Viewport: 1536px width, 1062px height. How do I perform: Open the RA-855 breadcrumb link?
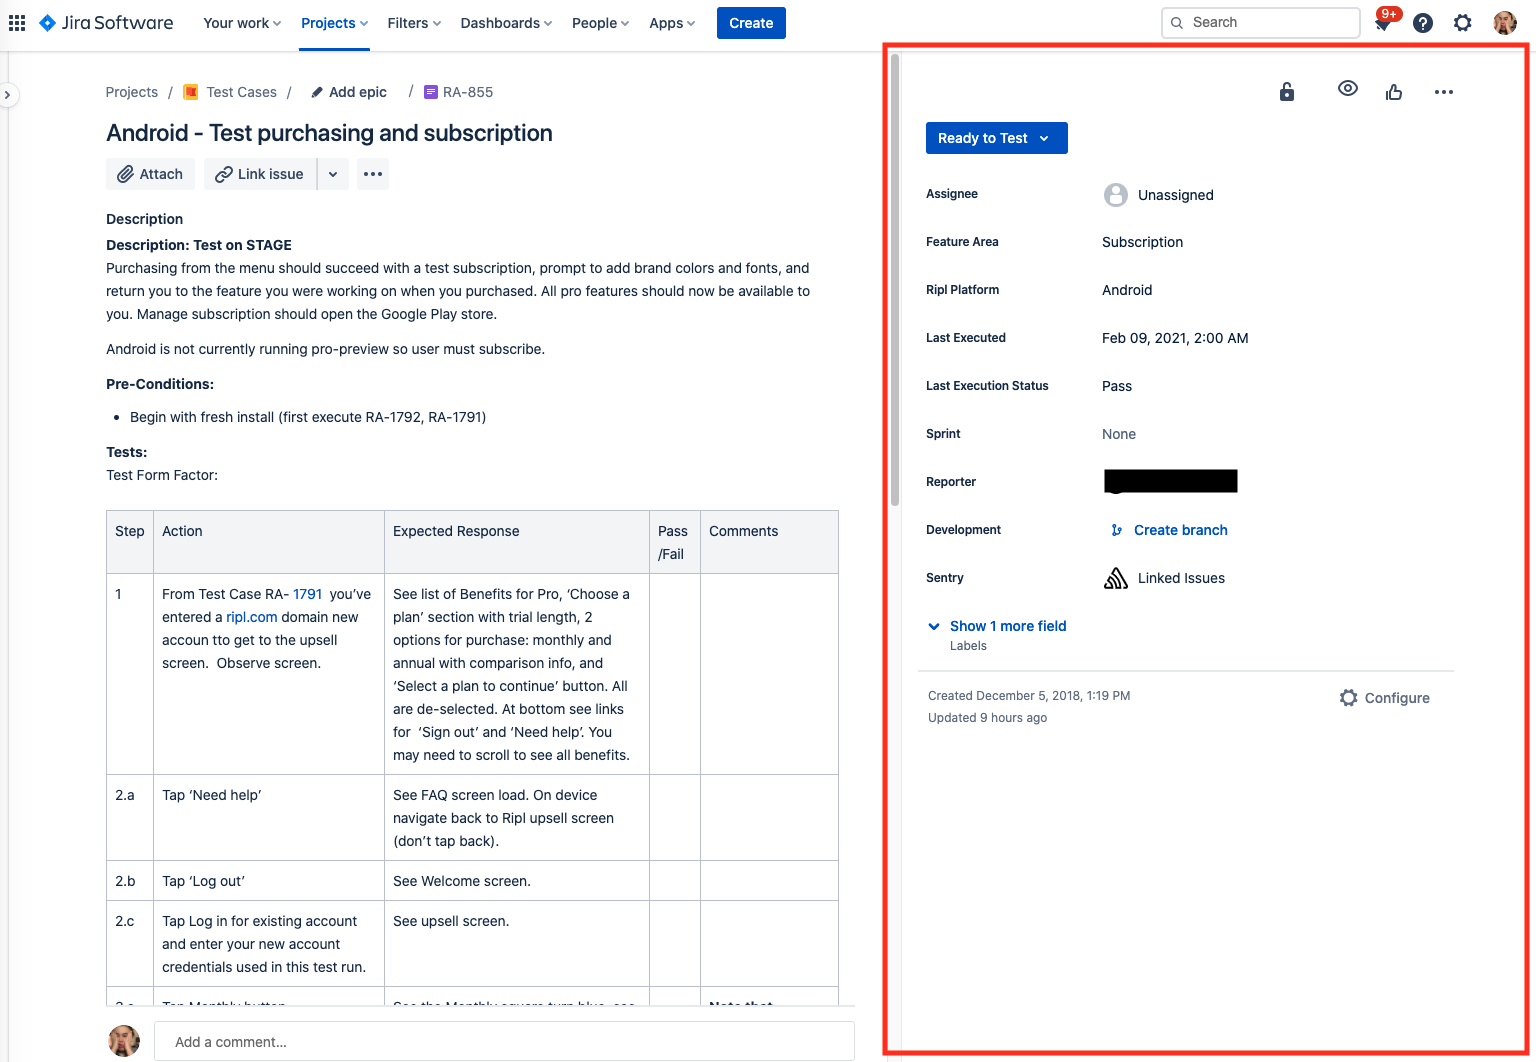pos(468,92)
